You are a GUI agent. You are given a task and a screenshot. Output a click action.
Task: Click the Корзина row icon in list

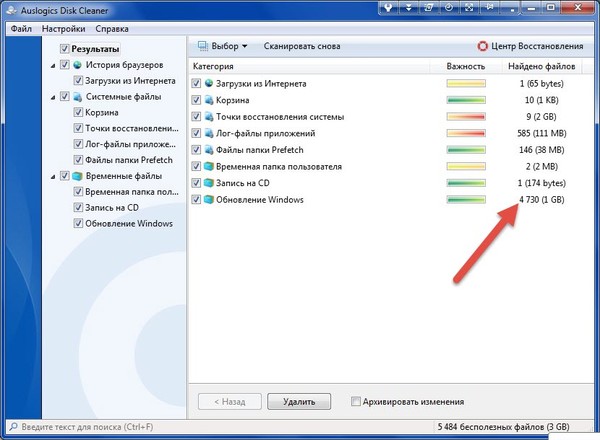point(209,100)
